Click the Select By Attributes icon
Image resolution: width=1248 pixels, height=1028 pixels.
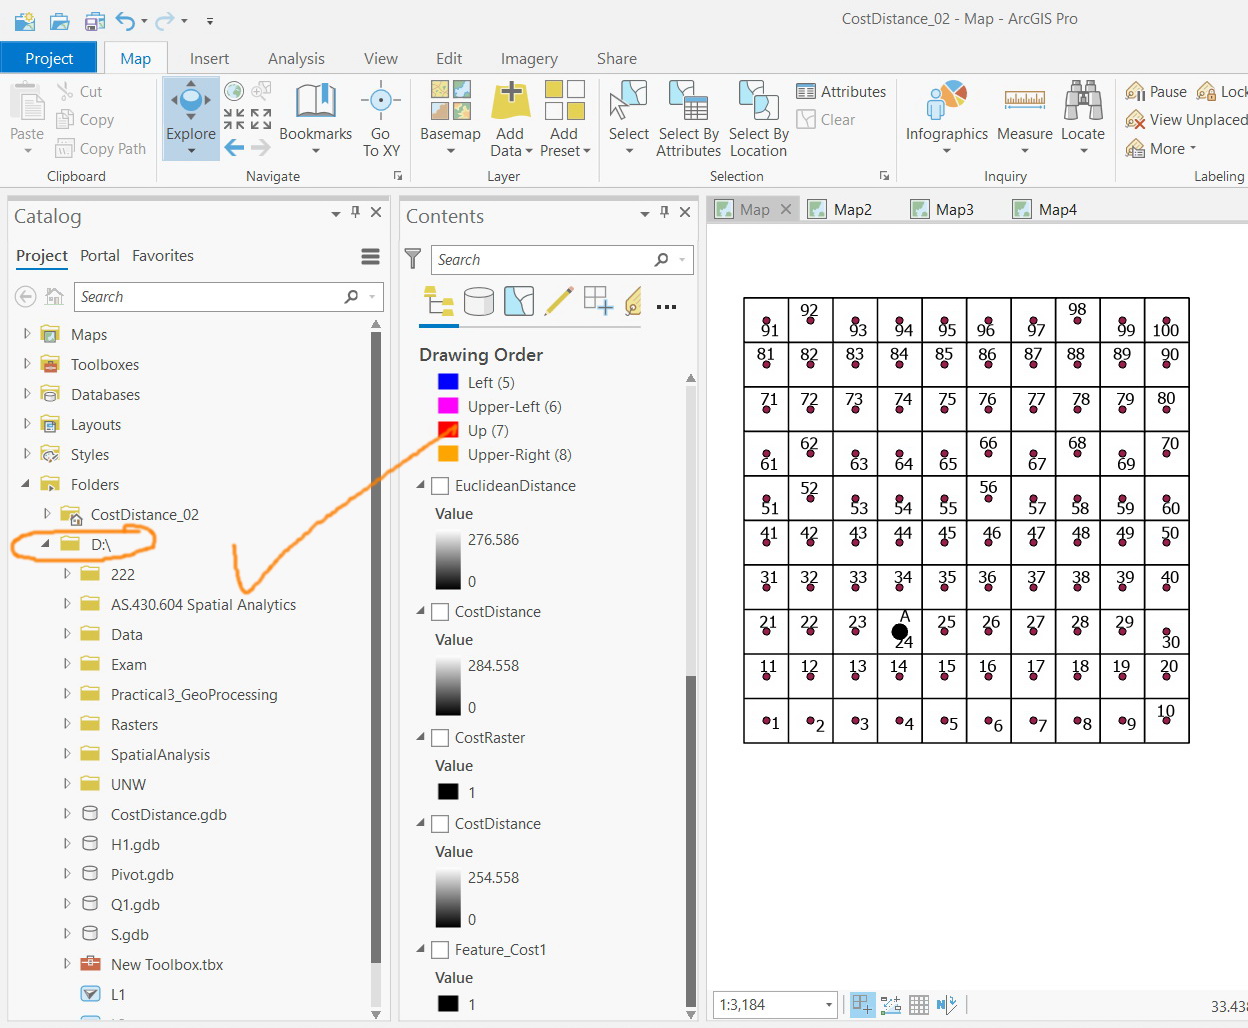[x=688, y=102]
